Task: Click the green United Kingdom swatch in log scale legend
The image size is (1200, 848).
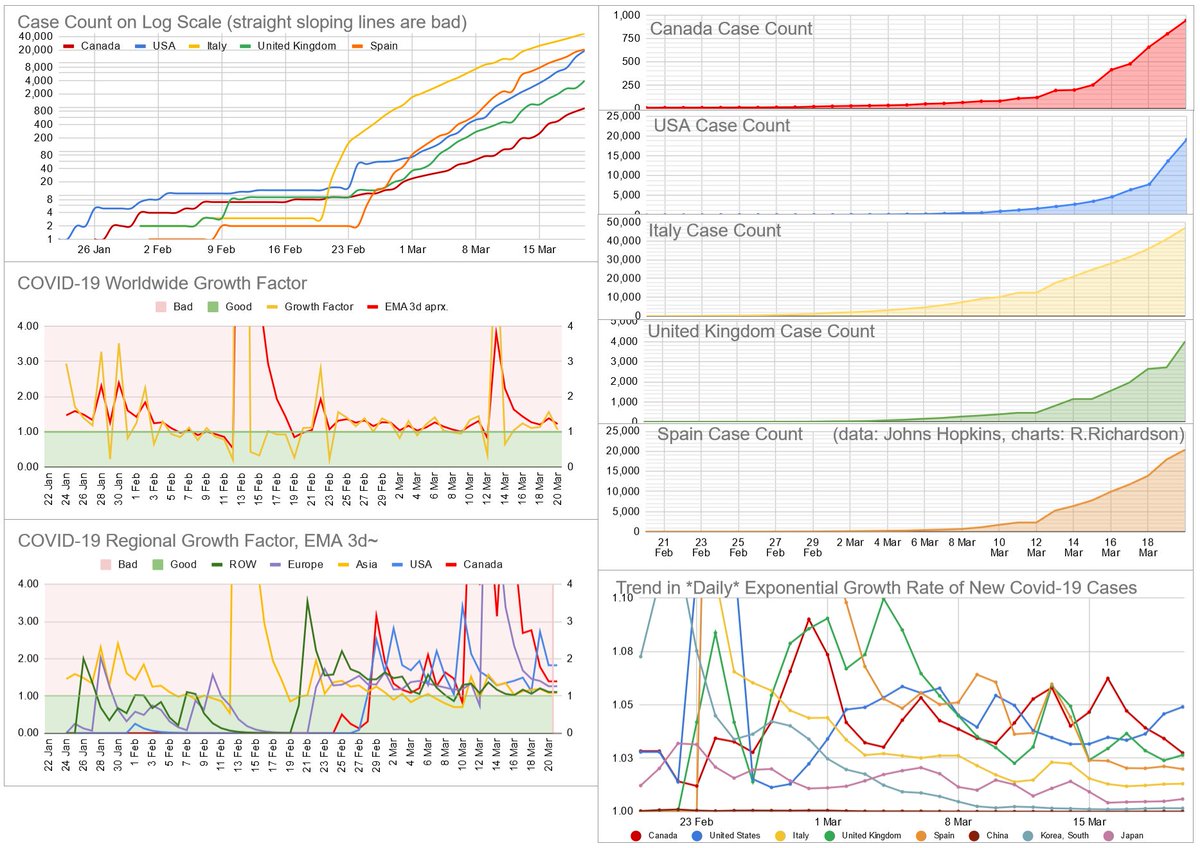Action: 243,46
